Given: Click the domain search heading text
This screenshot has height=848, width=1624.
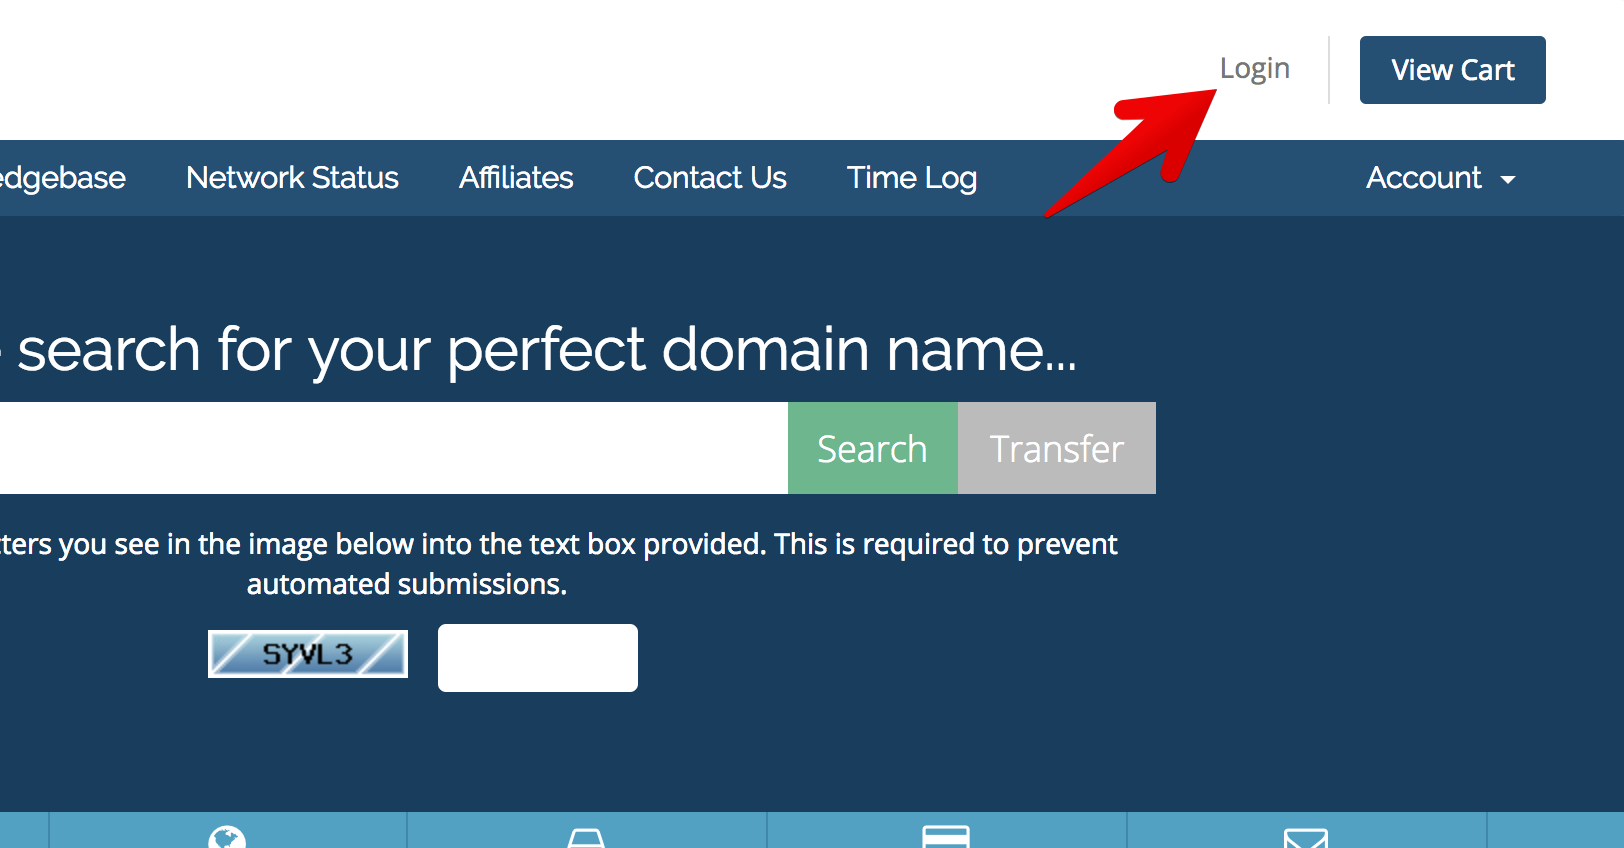Looking at the screenshot, I should 545,350.
